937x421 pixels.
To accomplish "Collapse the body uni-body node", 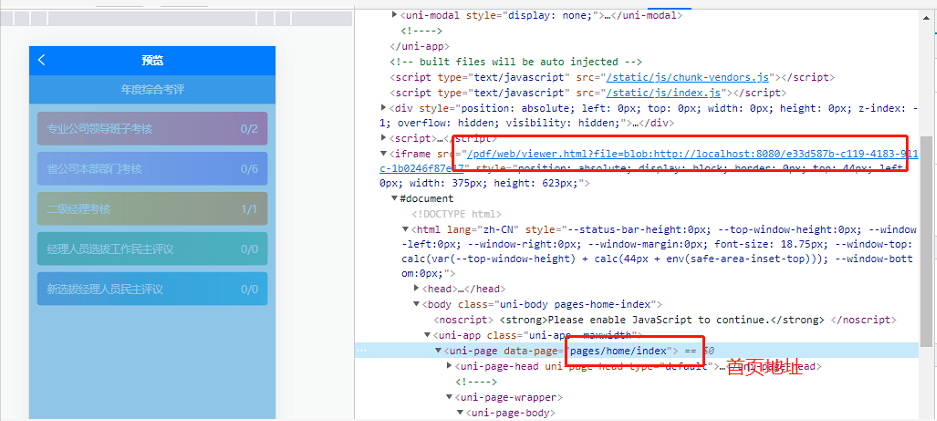I will (416, 304).
